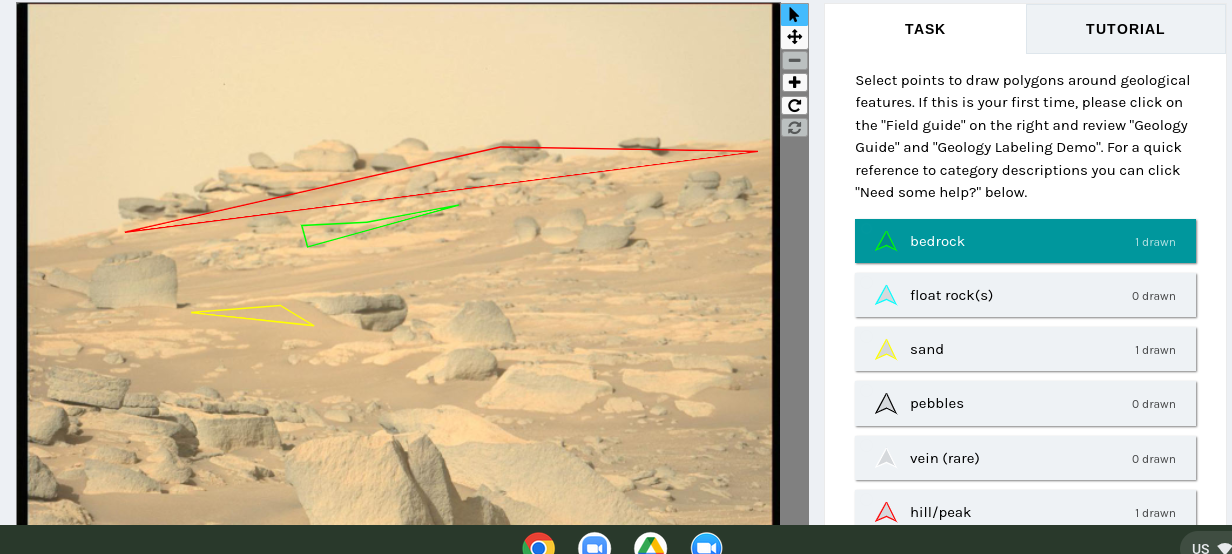The height and width of the screenshot is (554, 1232).
Task: Click the green bedrock arrow icon
Action: point(886,241)
